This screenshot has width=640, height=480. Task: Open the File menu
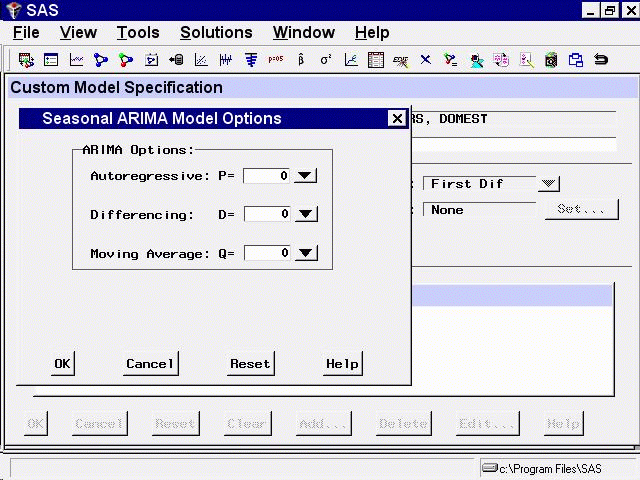click(26, 33)
